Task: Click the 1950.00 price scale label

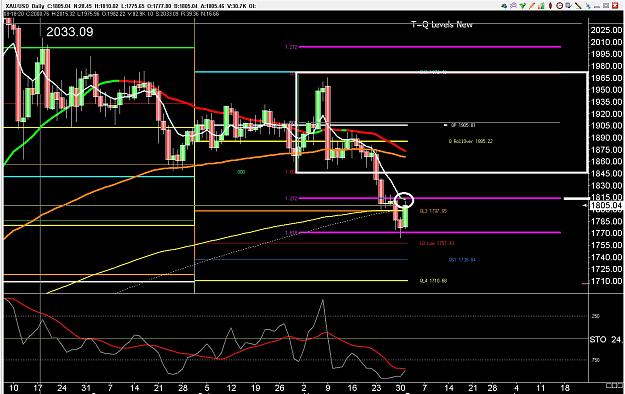Action: [x=607, y=90]
